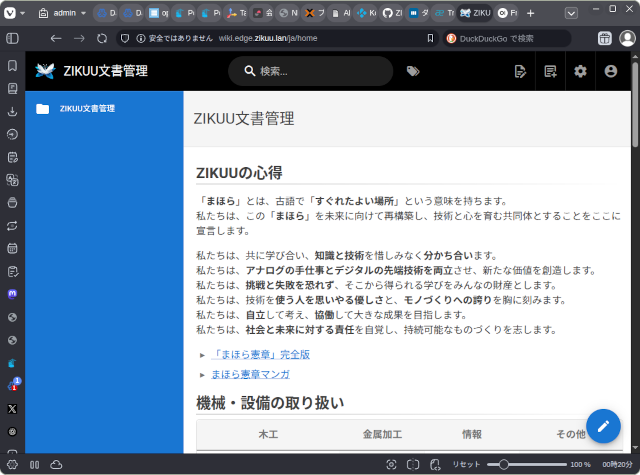Open the user account icon in header
The height and width of the screenshot is (475, 640).
(611, 71)
